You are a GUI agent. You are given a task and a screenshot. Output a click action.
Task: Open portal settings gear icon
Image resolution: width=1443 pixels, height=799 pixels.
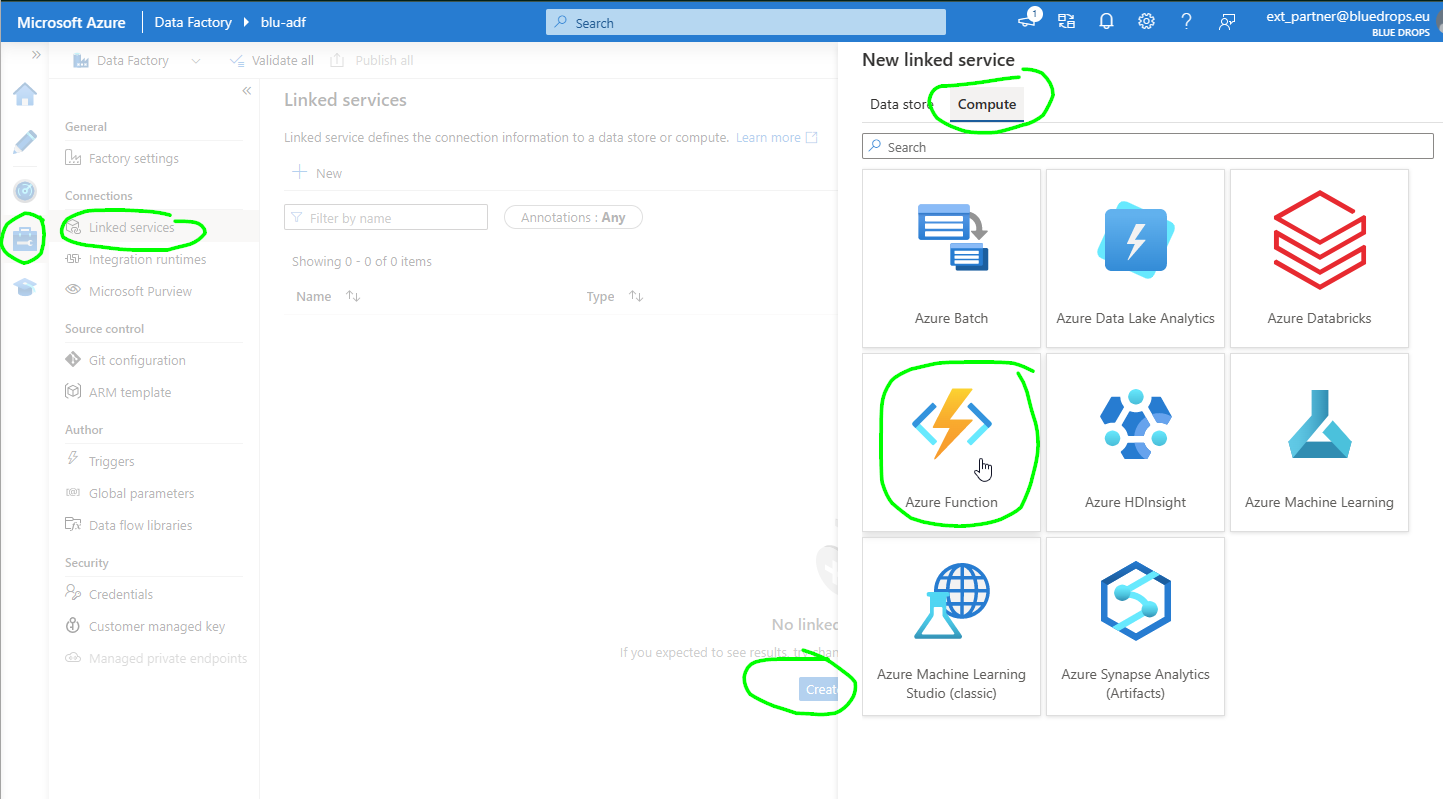pyautogui.click(x=1147, y=22)
